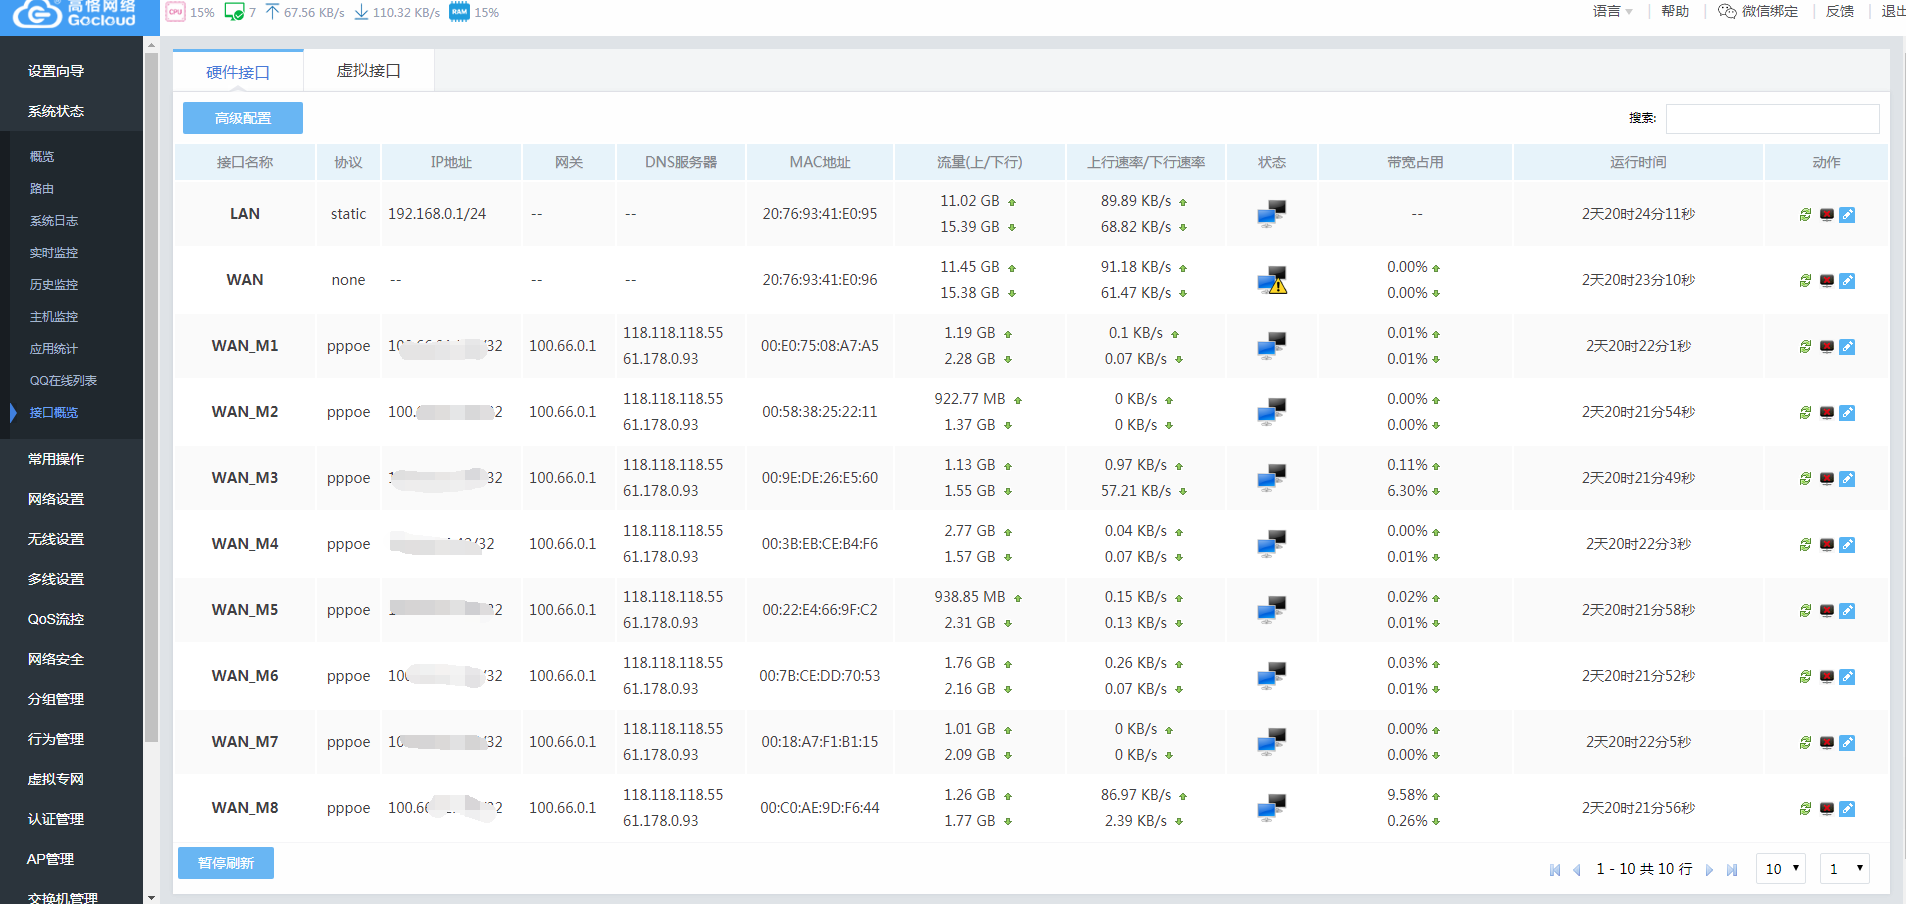
Task: Reconnect WAN_M2 using green refresh icon
Action: click(x=1805, y=413)
